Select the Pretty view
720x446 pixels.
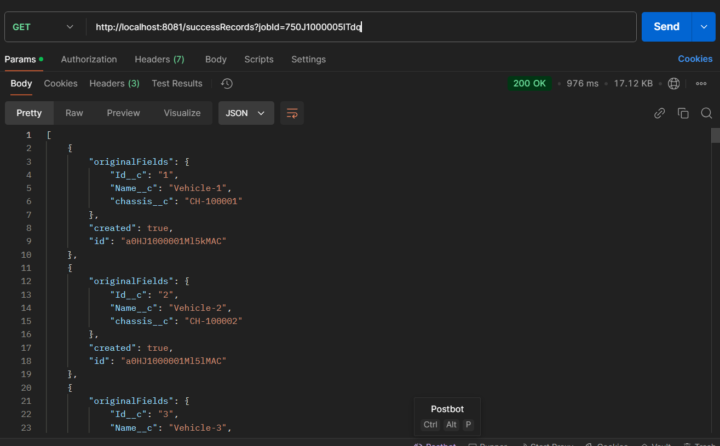click(x=29, y=113)
